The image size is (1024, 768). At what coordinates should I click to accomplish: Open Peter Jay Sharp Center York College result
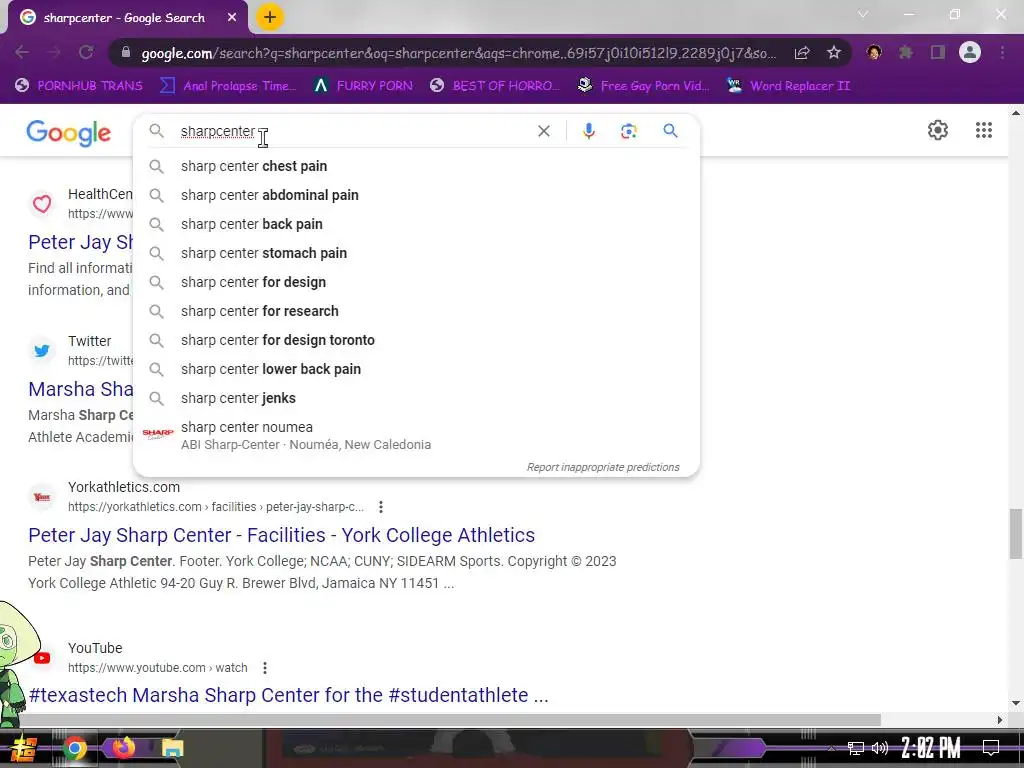point(281,535)
